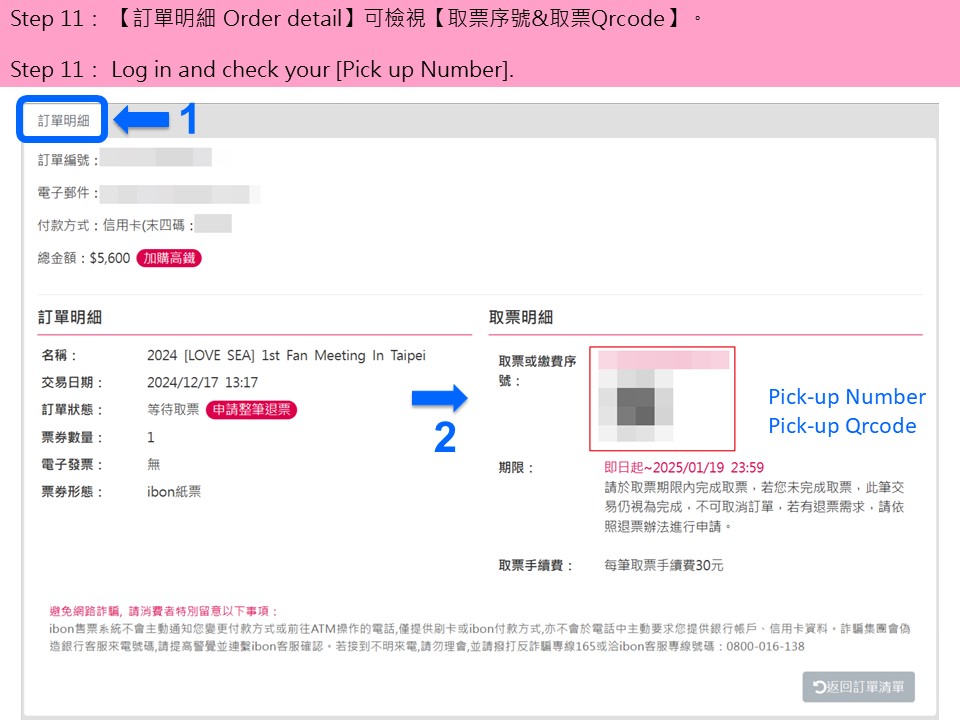Click blue right arrow above number 2
Viewport: 960px width, 720px height.
click(440, 399)
